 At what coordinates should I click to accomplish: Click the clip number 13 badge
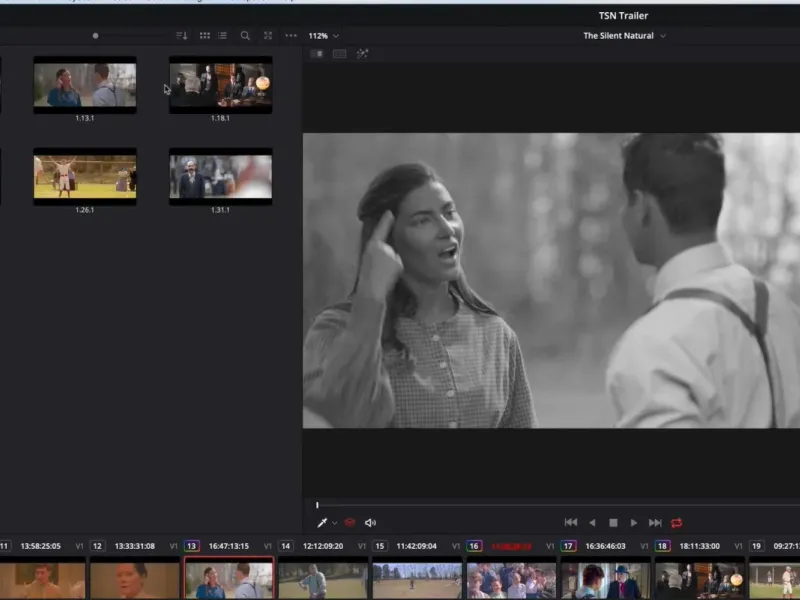[x=191, y=546]
